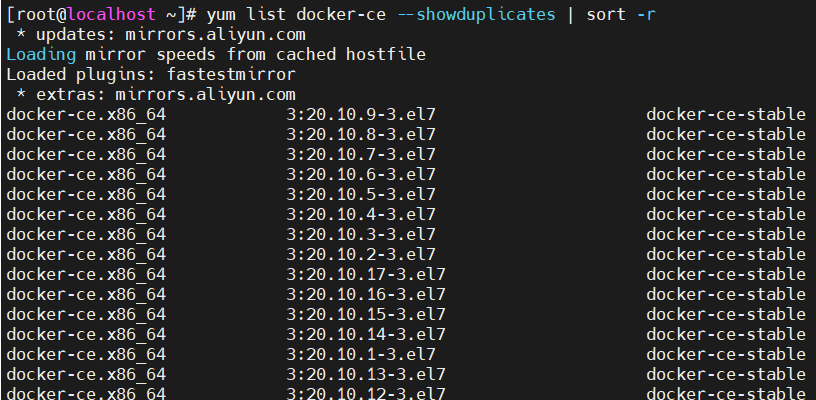Viewport: 816px width, 400px height.
Task: Select the 3:20.10.7-3.el7 version text
Action: (361, 154)
